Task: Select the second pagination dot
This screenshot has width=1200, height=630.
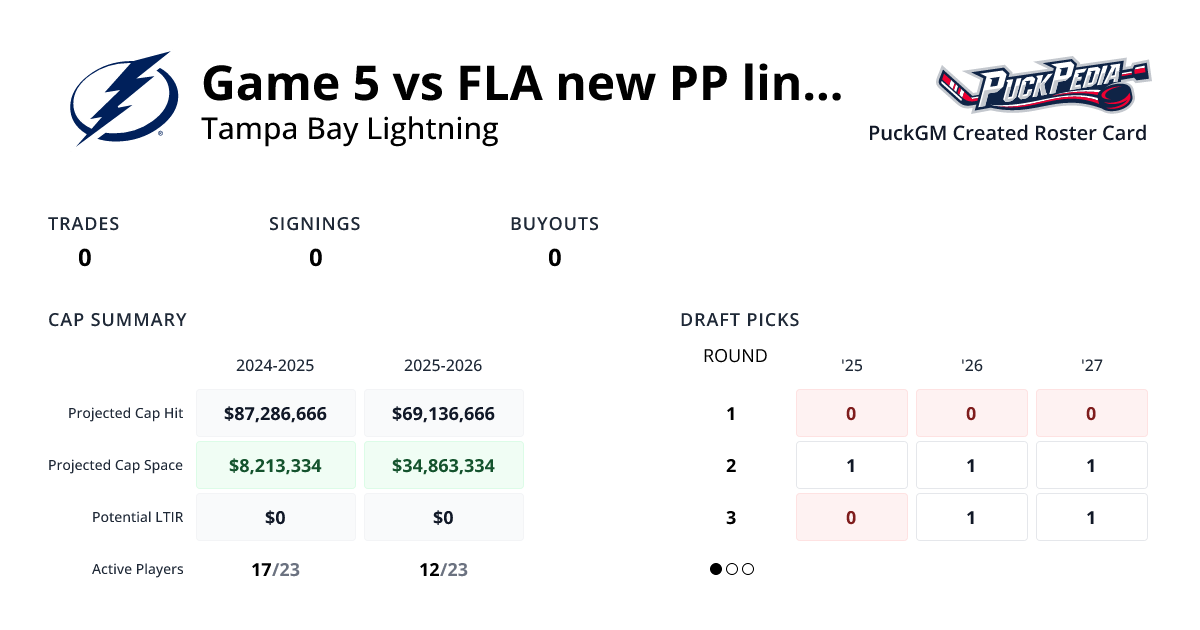Action: 731,569
